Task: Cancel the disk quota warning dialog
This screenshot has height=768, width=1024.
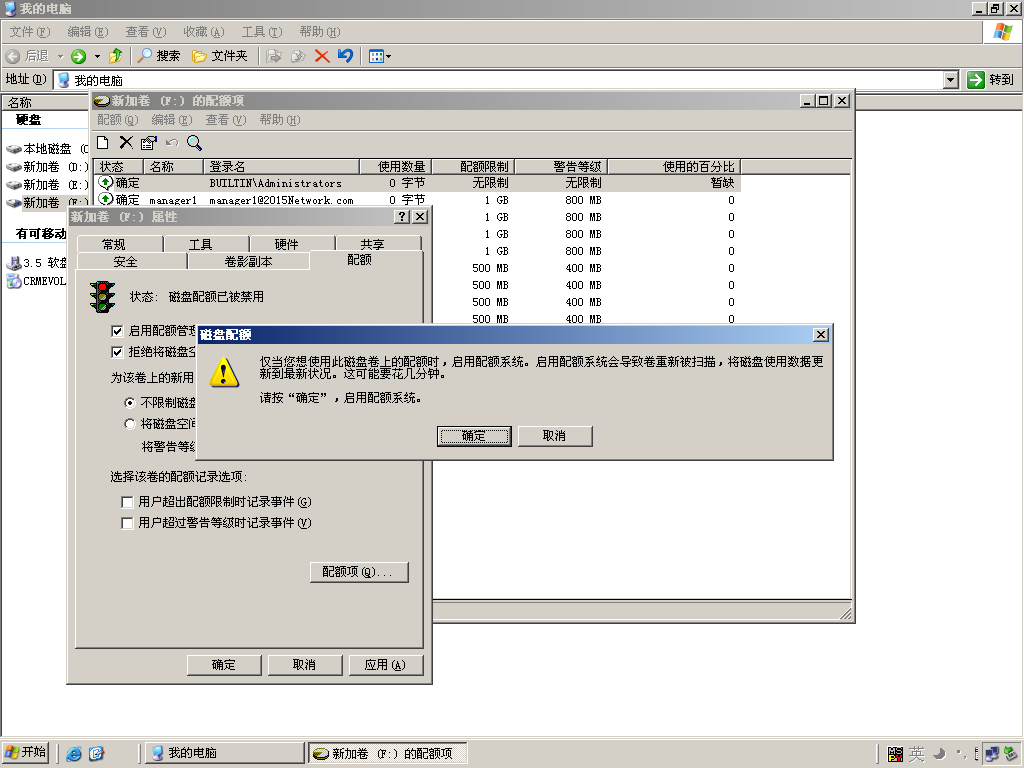Action: [x=555, y=436]
